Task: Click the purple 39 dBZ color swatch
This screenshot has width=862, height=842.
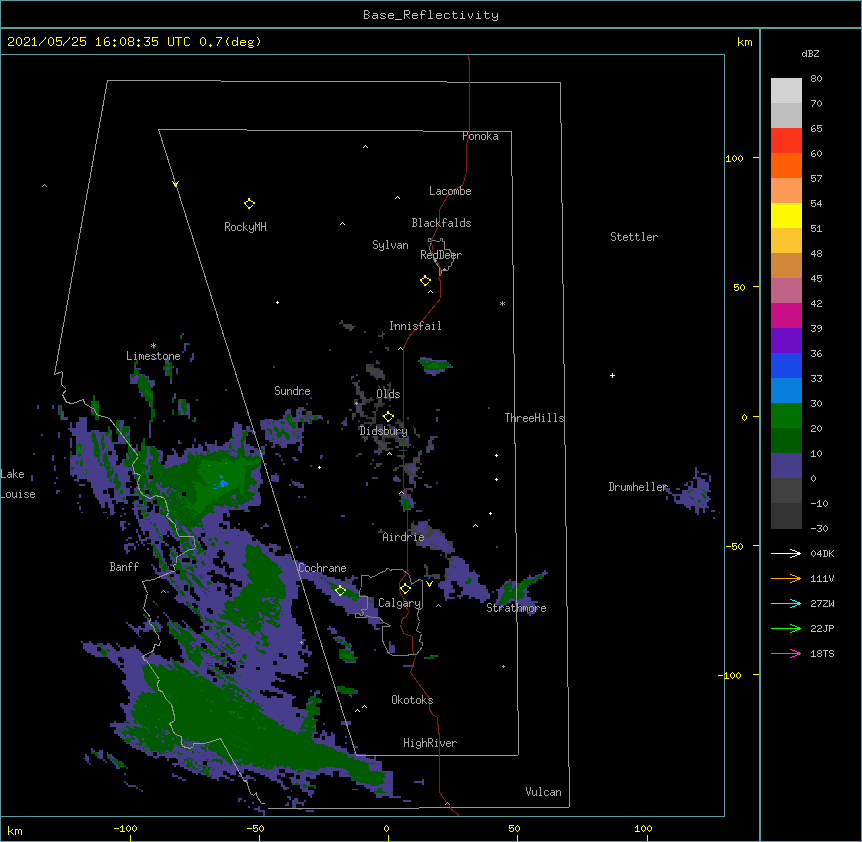Action: pyautogui.click(x=786, y=340)
